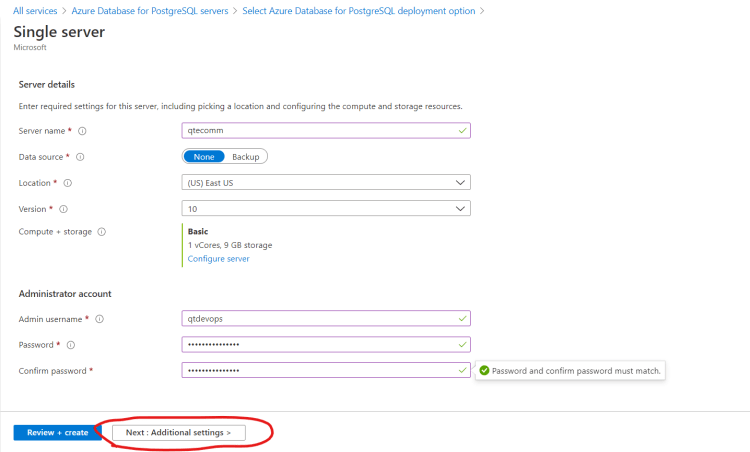Open Select deployment option breadcrumb

pos(359,11)
